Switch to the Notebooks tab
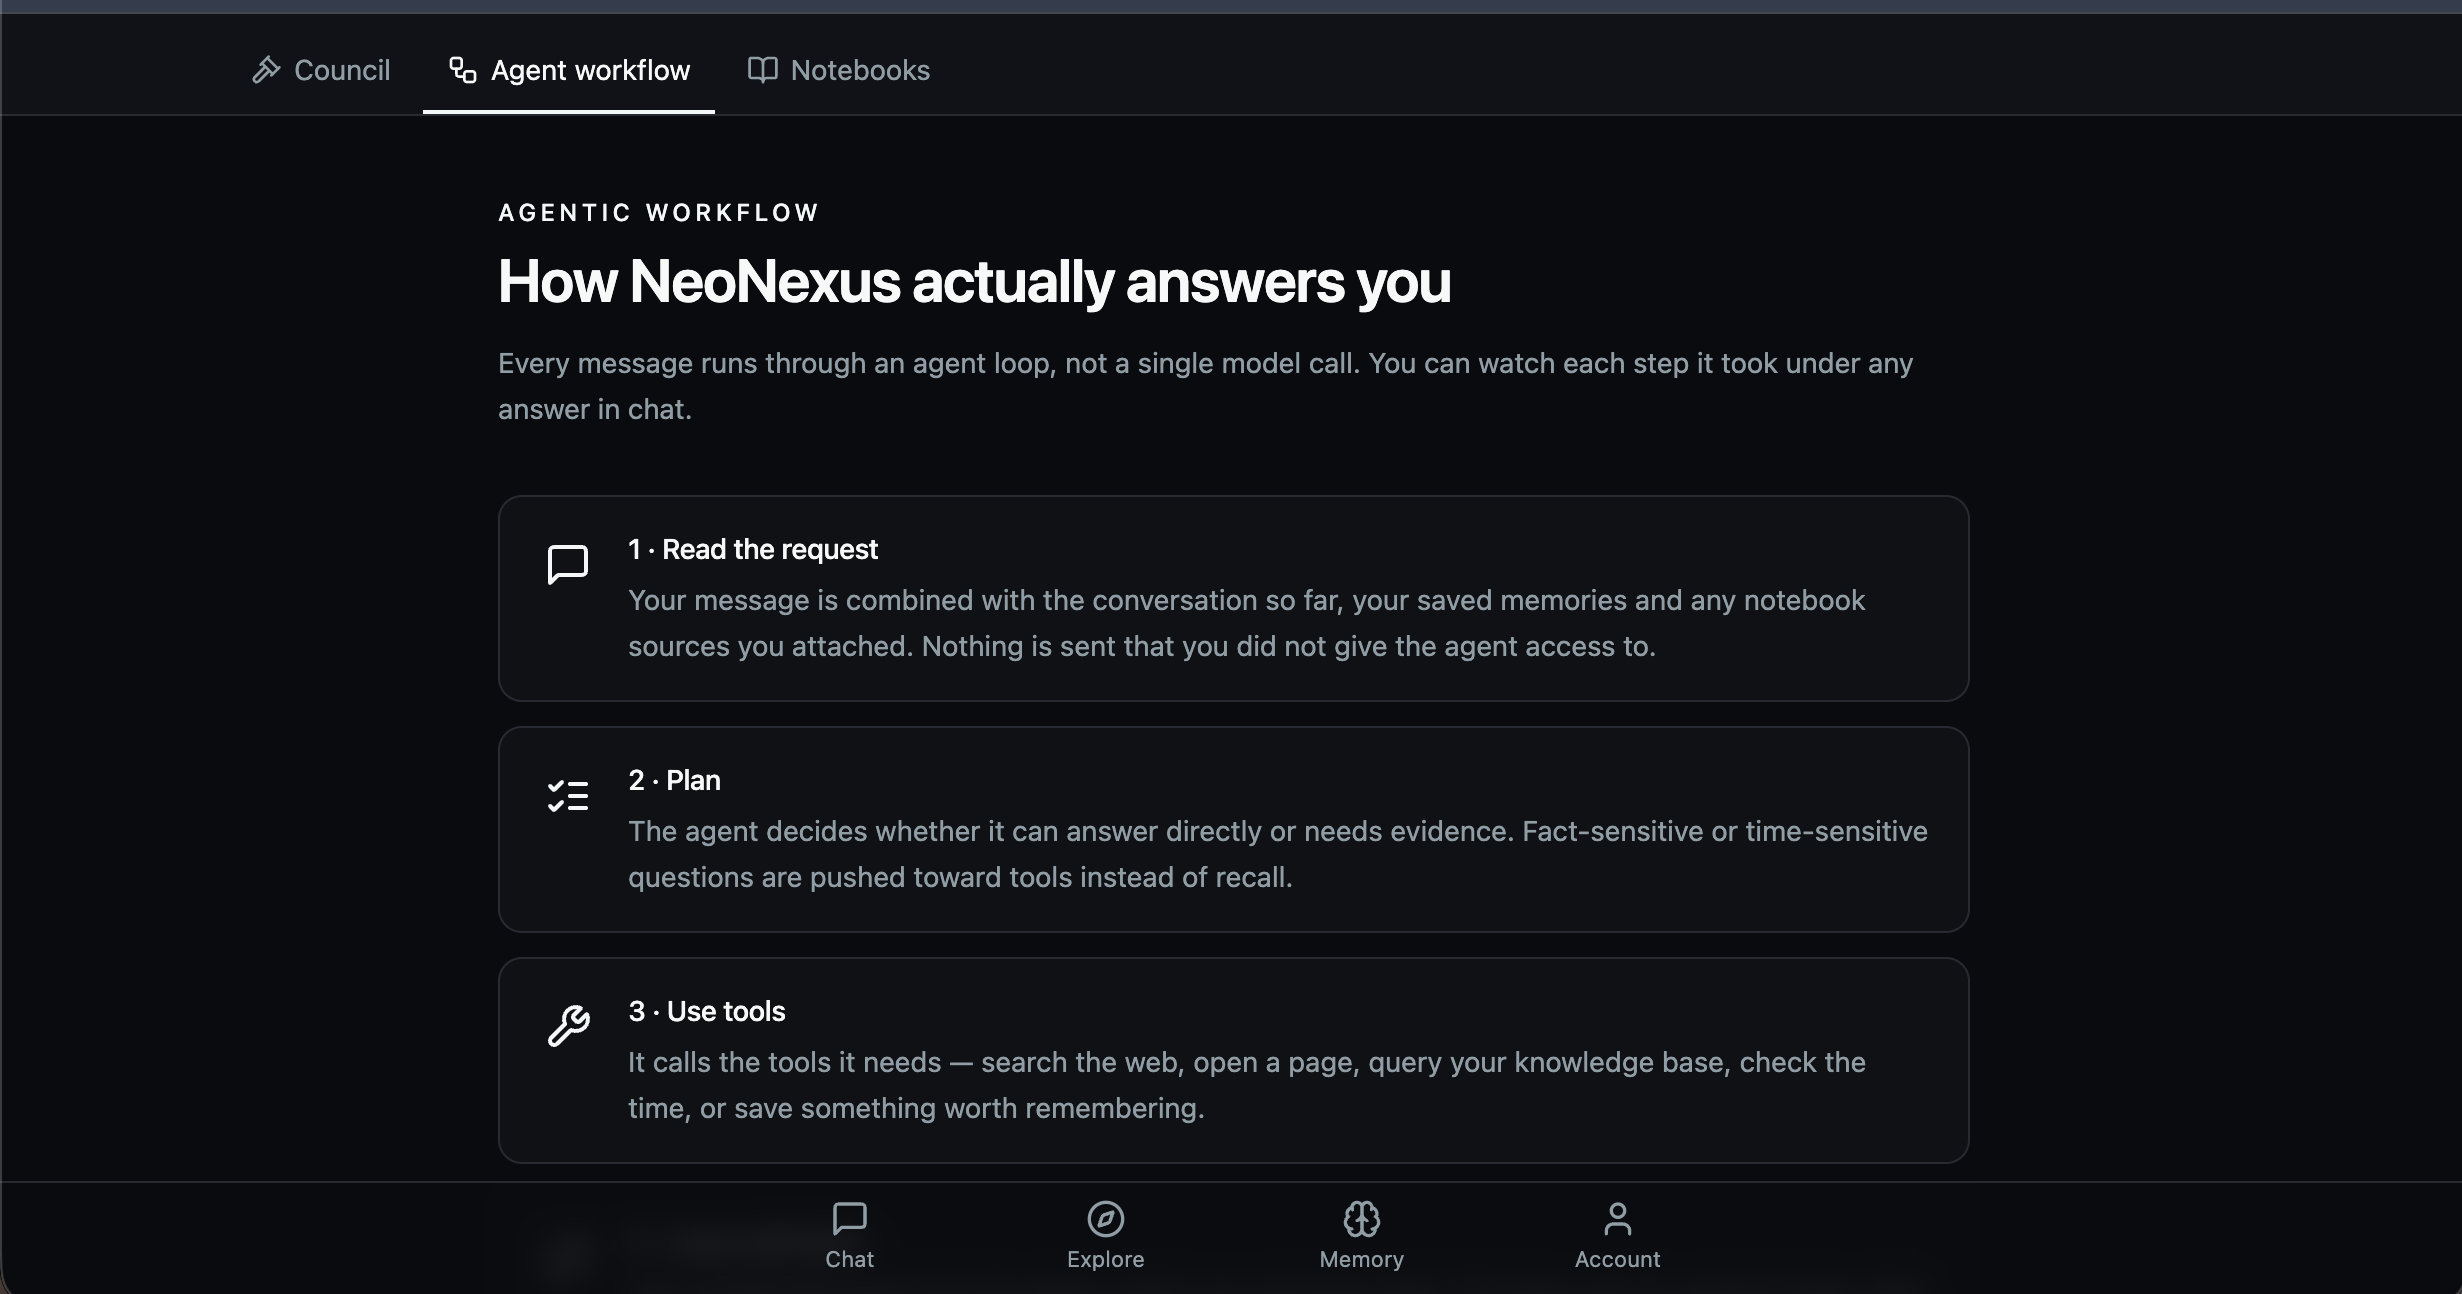 pos(838,70)
